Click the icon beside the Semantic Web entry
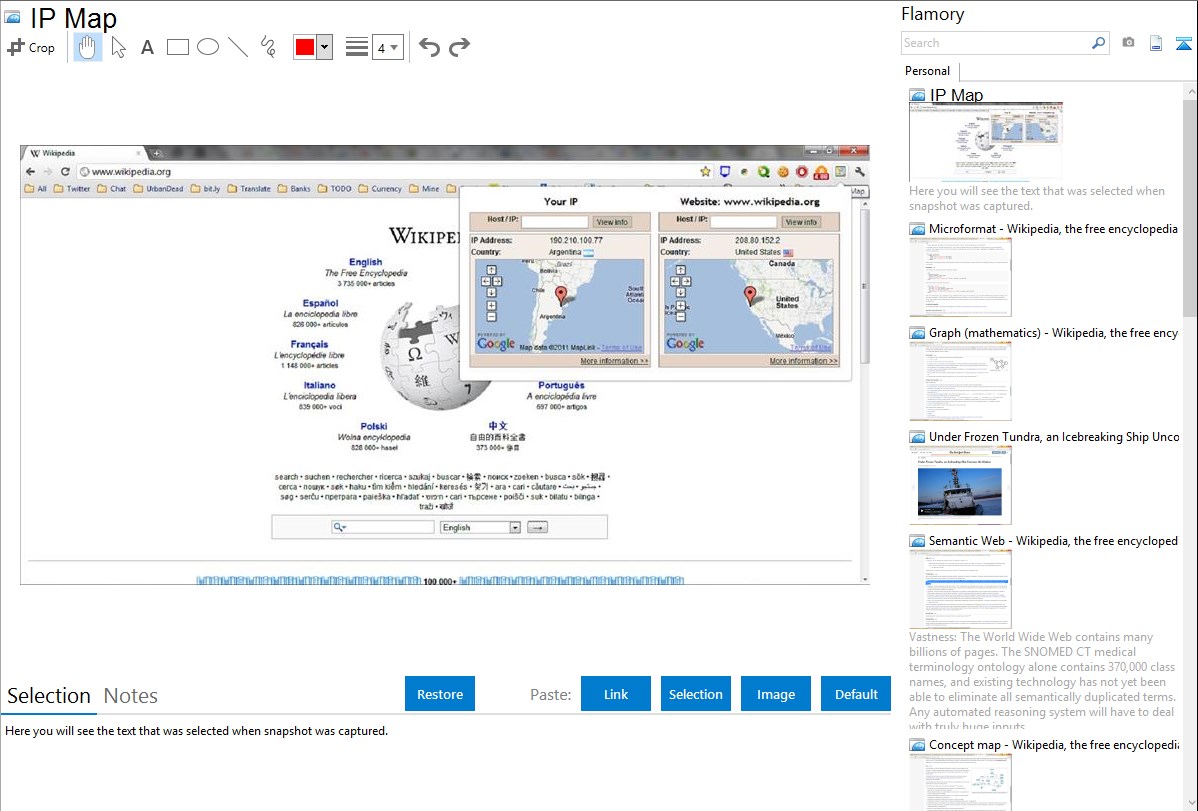 coord(917,541)
